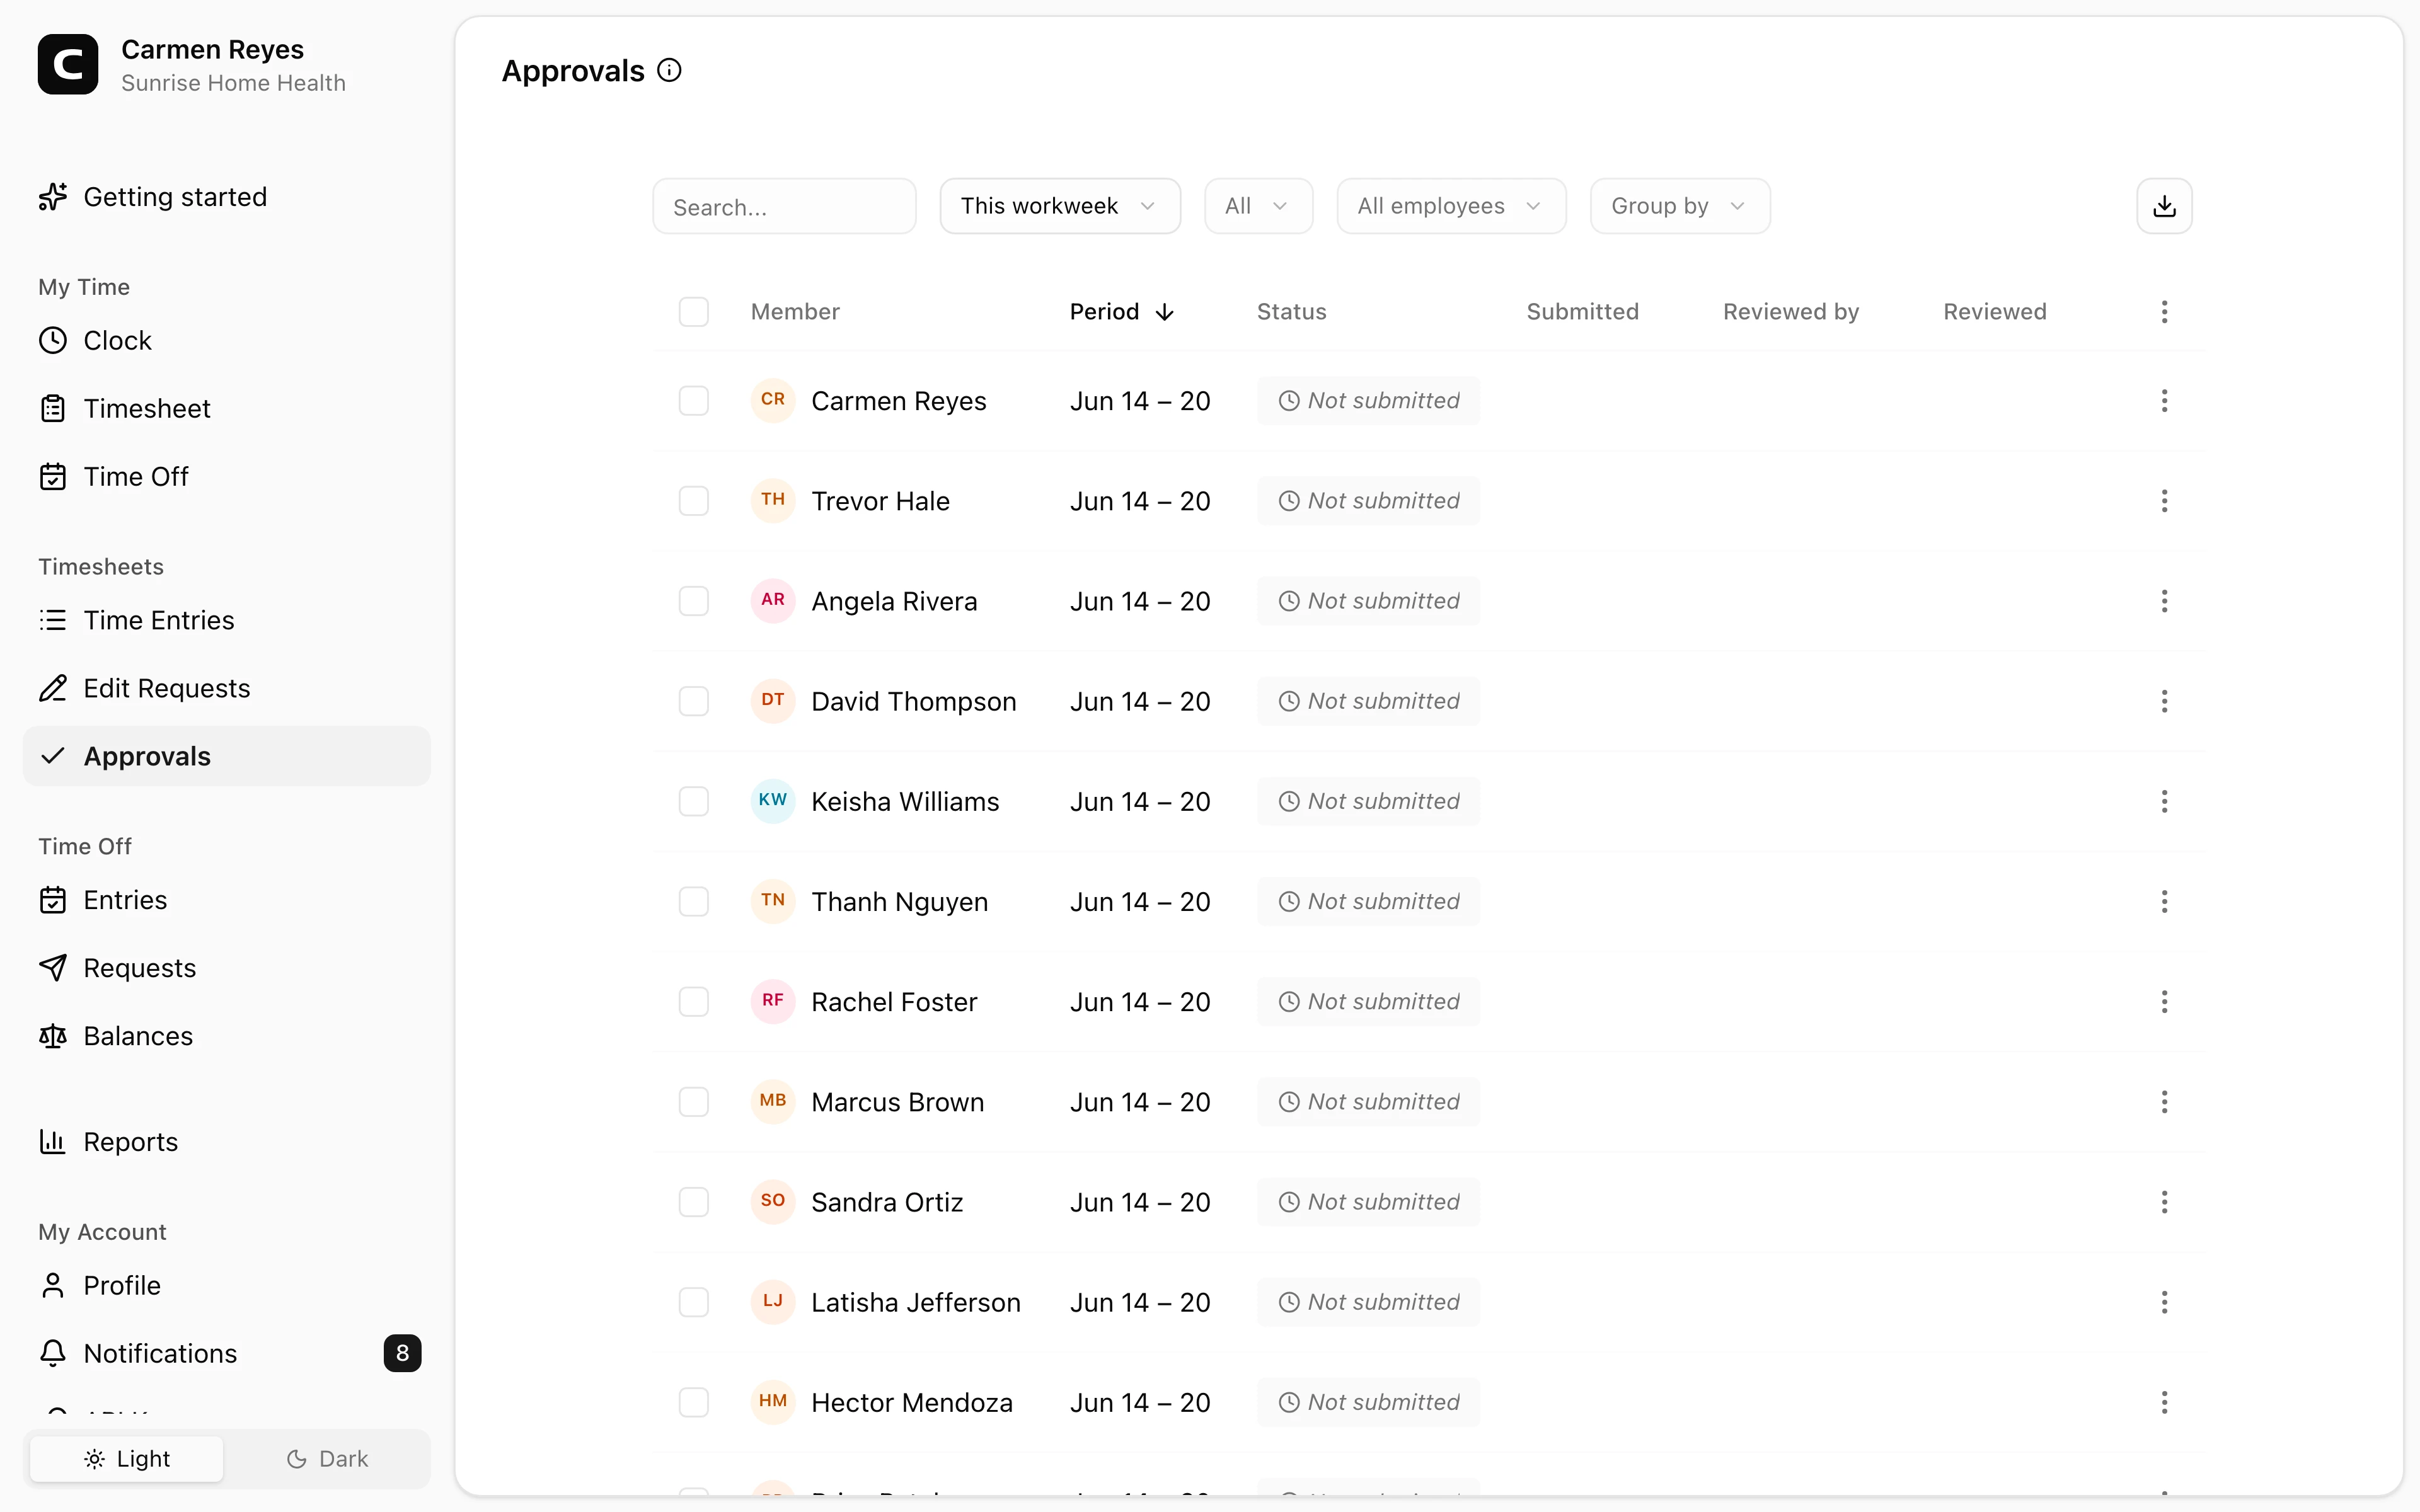The height and width of the screenshot is (1512, 2420).
Task: Check the box for Rachel Foster
Action: 694,1002
